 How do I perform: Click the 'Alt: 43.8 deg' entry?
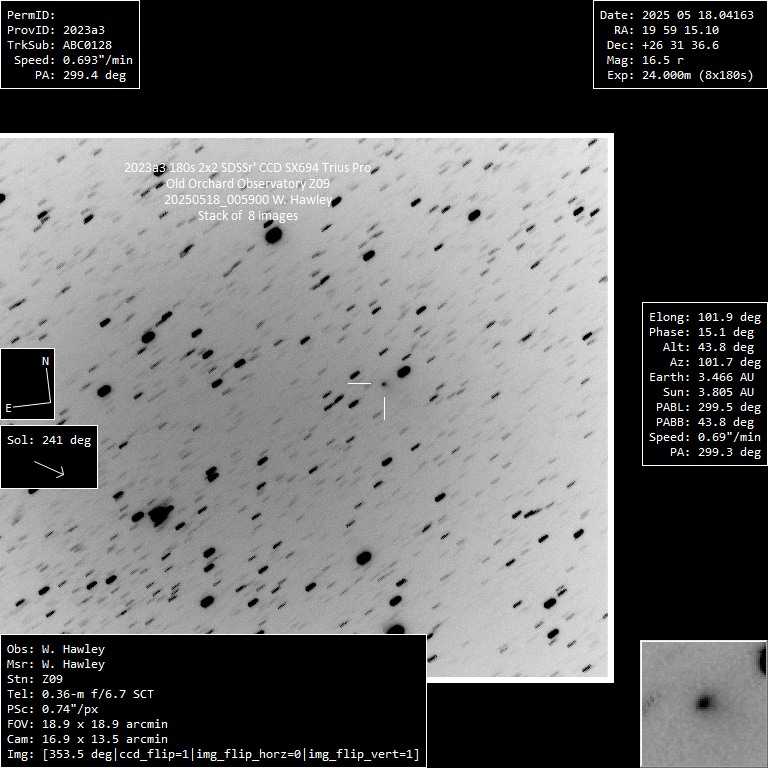tap(708, 347)
